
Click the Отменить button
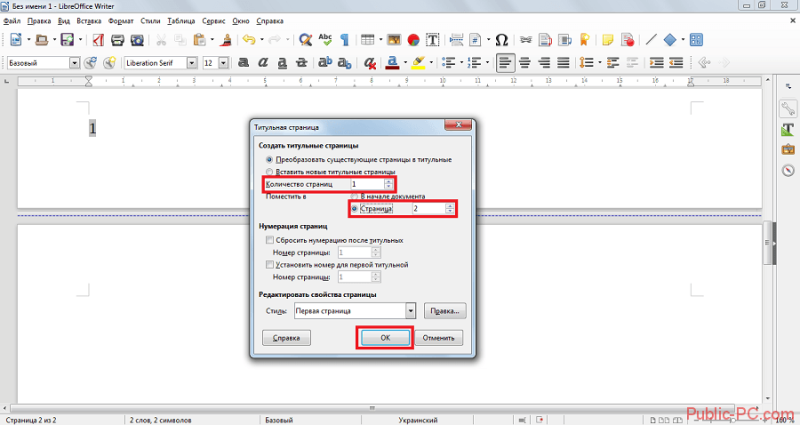point(438,338)
